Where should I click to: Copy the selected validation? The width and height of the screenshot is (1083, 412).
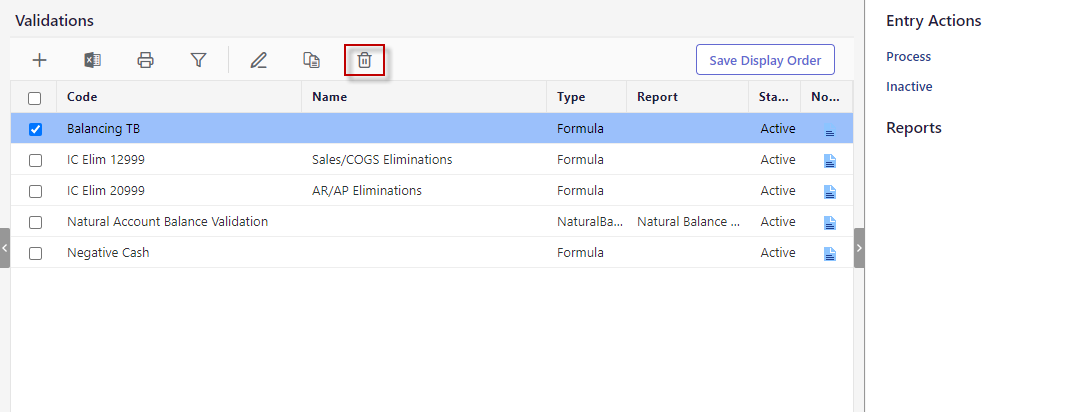pyautogui.click(x=312, y=60)
